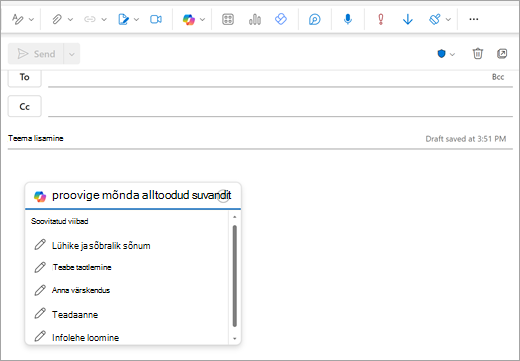
Task: Expand the Copilot toolbar dropdown arrow
Action: coord(202,20)
